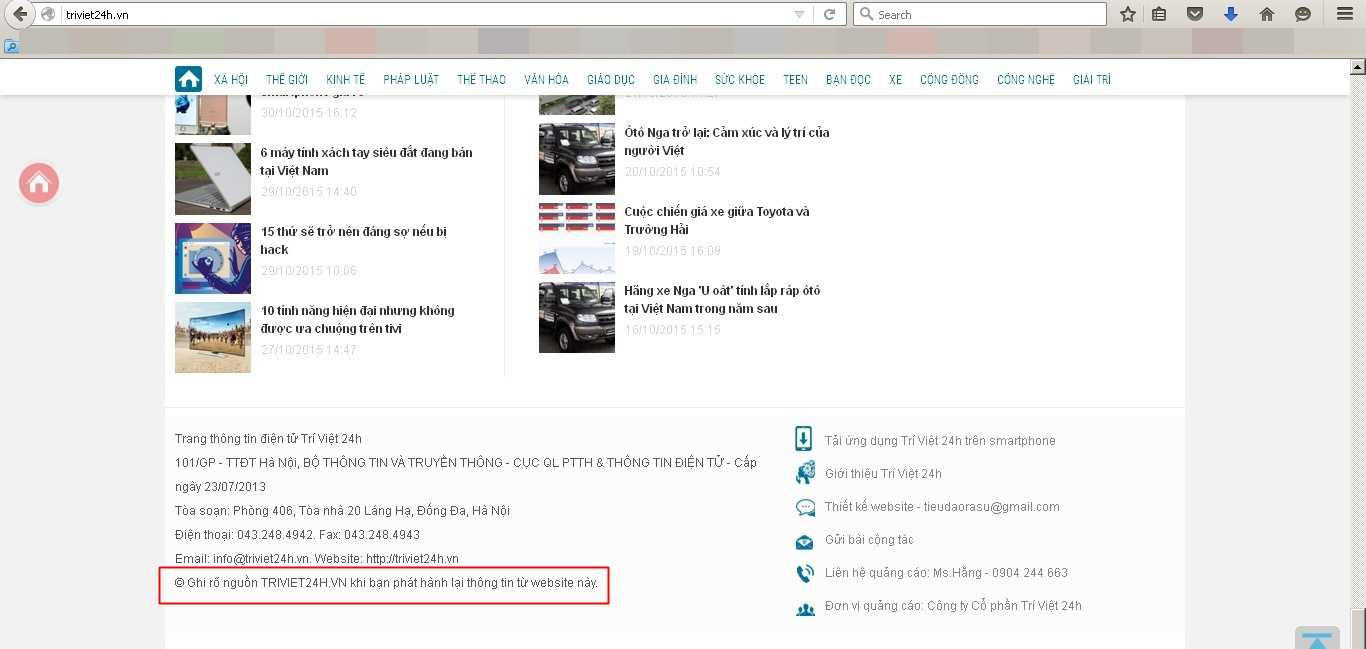Click the pink floating home button
This screenshot has width=1366, height=649.
click(x=39, y=183)
